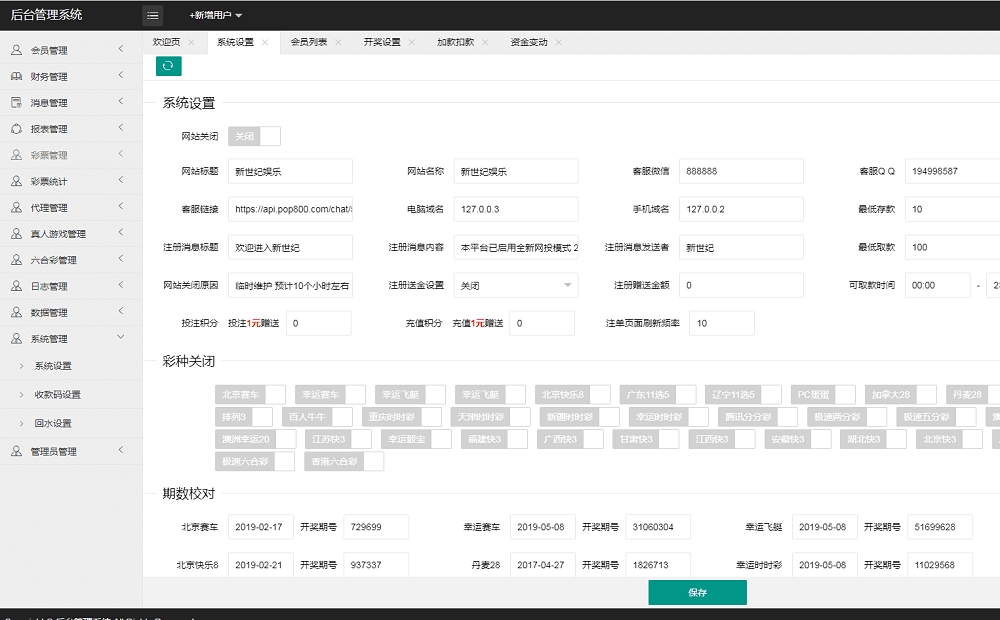Screen dimensions: 1000x620
Task: Expand the 代理管理 sidebar menu
Action: coord(66,208)
